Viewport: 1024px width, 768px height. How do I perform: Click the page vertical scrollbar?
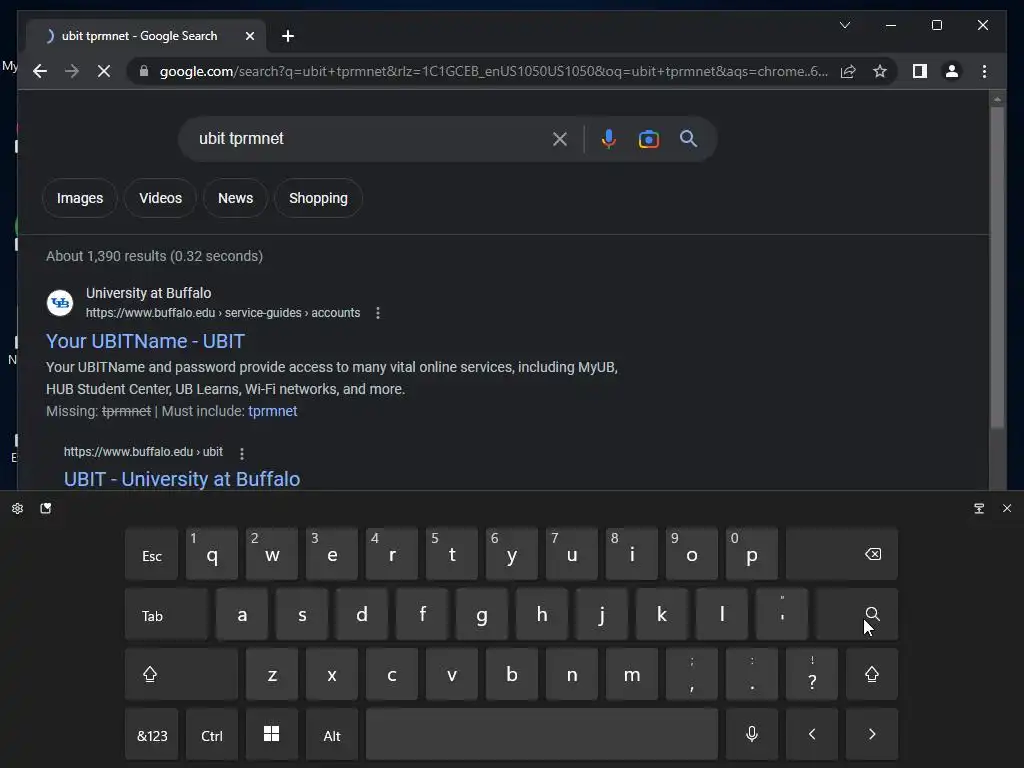coord(997,266)
